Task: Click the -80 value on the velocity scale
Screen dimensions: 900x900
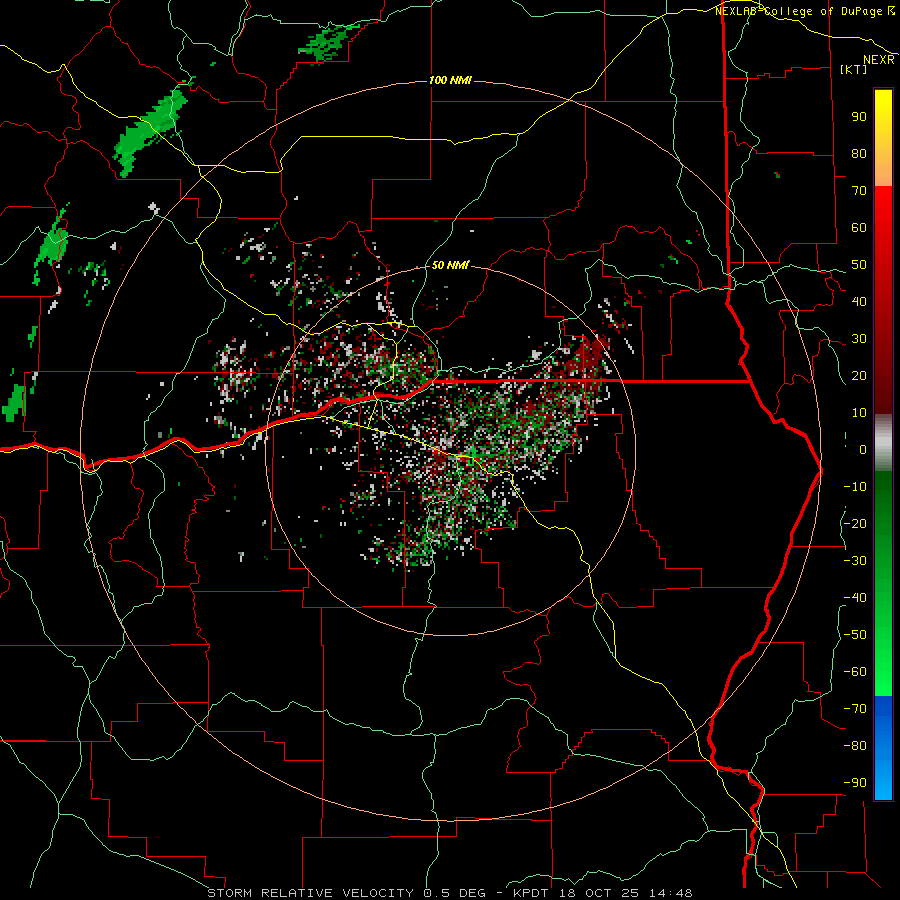Action: pyautogui.click(x=855, y=746)
